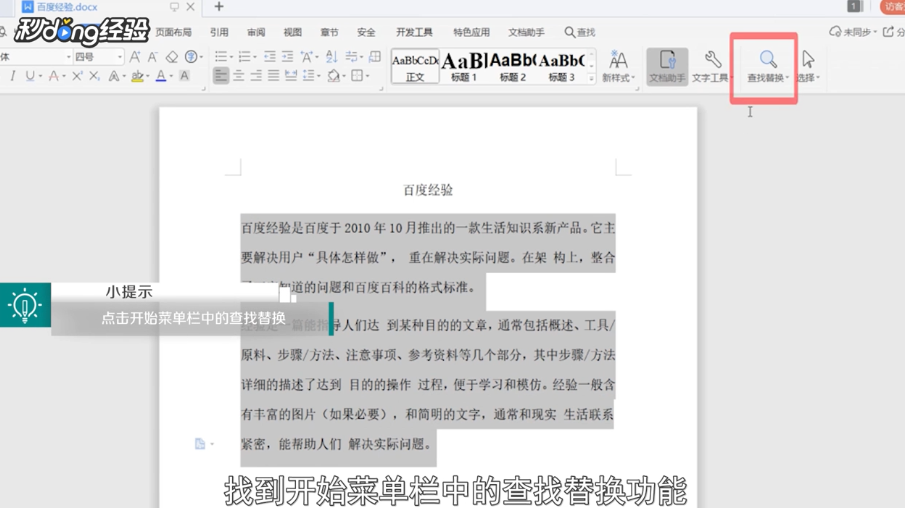Open the font name dropdown arrow
Viewport: 905px width, 508px height.
(68, 57)
